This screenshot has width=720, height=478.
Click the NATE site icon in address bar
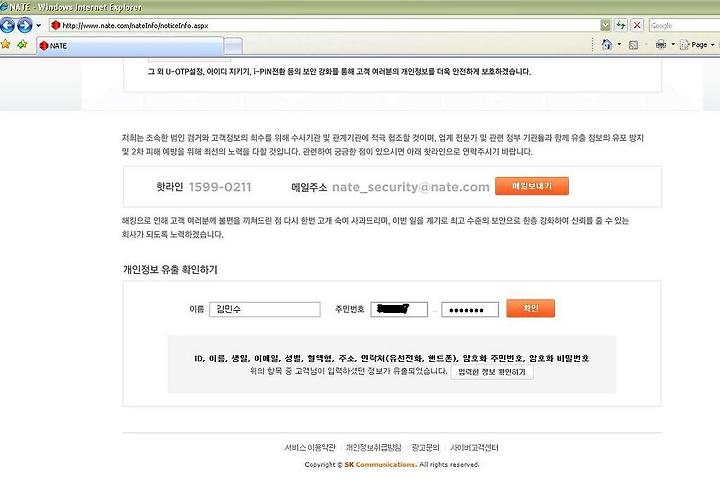pyautogui.click(x=56, y=25)
